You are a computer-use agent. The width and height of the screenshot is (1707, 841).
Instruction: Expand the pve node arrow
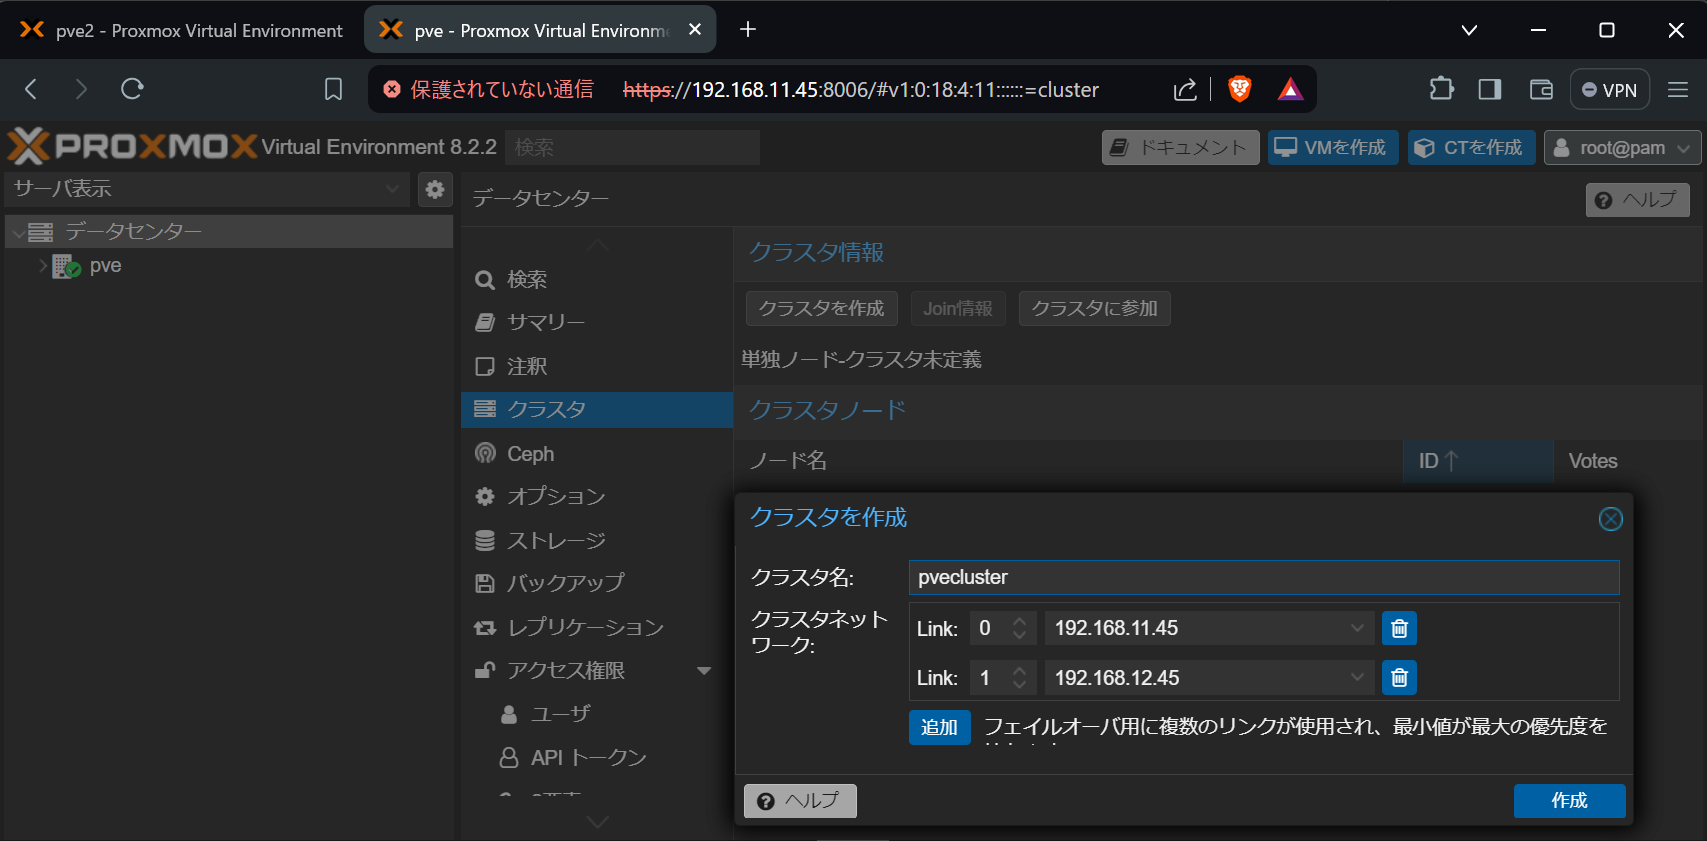[x=42, y=266]
